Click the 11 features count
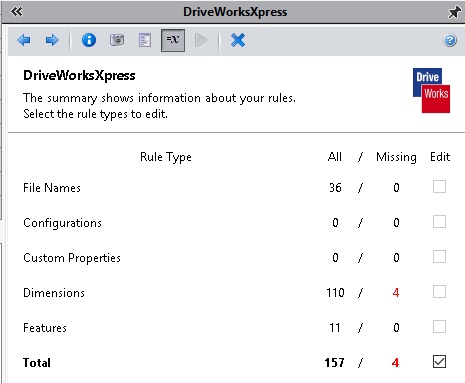This screenshot has height=383, width=465. point(335,328)
